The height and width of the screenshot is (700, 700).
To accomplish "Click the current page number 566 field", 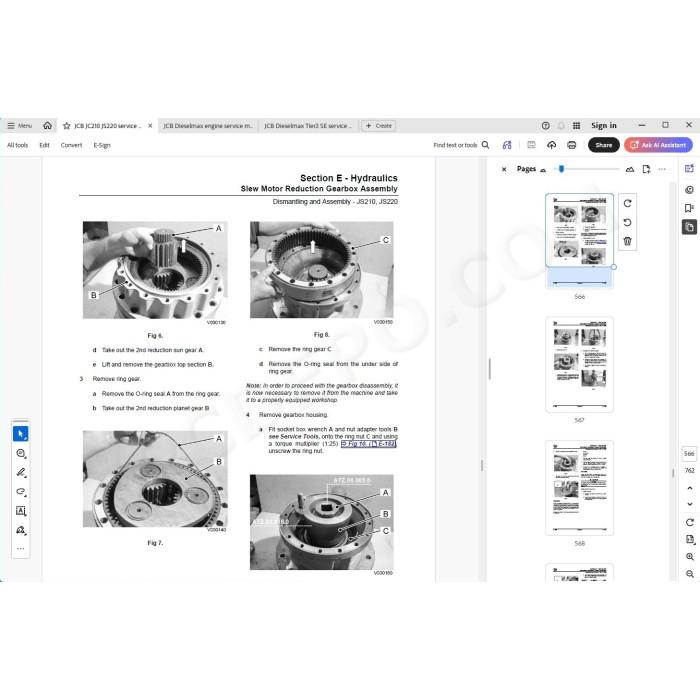I will tap(689, 454).
